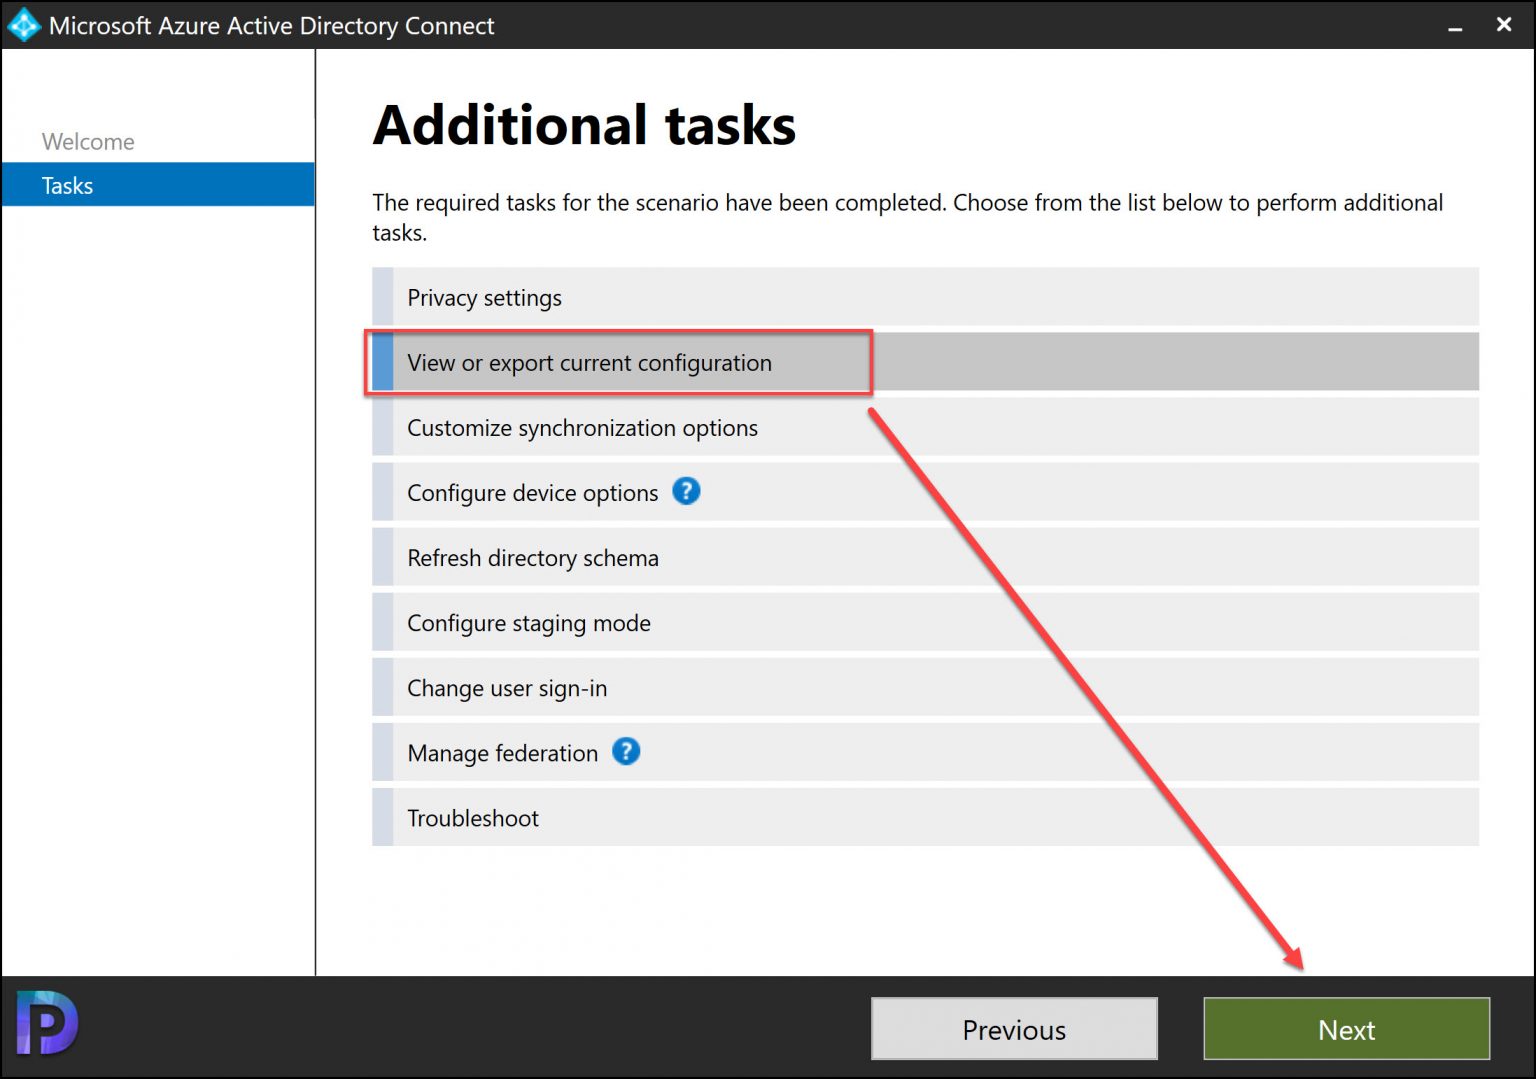Select View or export current configuration
The image size is (1536, 1079).
coord(925,362)
